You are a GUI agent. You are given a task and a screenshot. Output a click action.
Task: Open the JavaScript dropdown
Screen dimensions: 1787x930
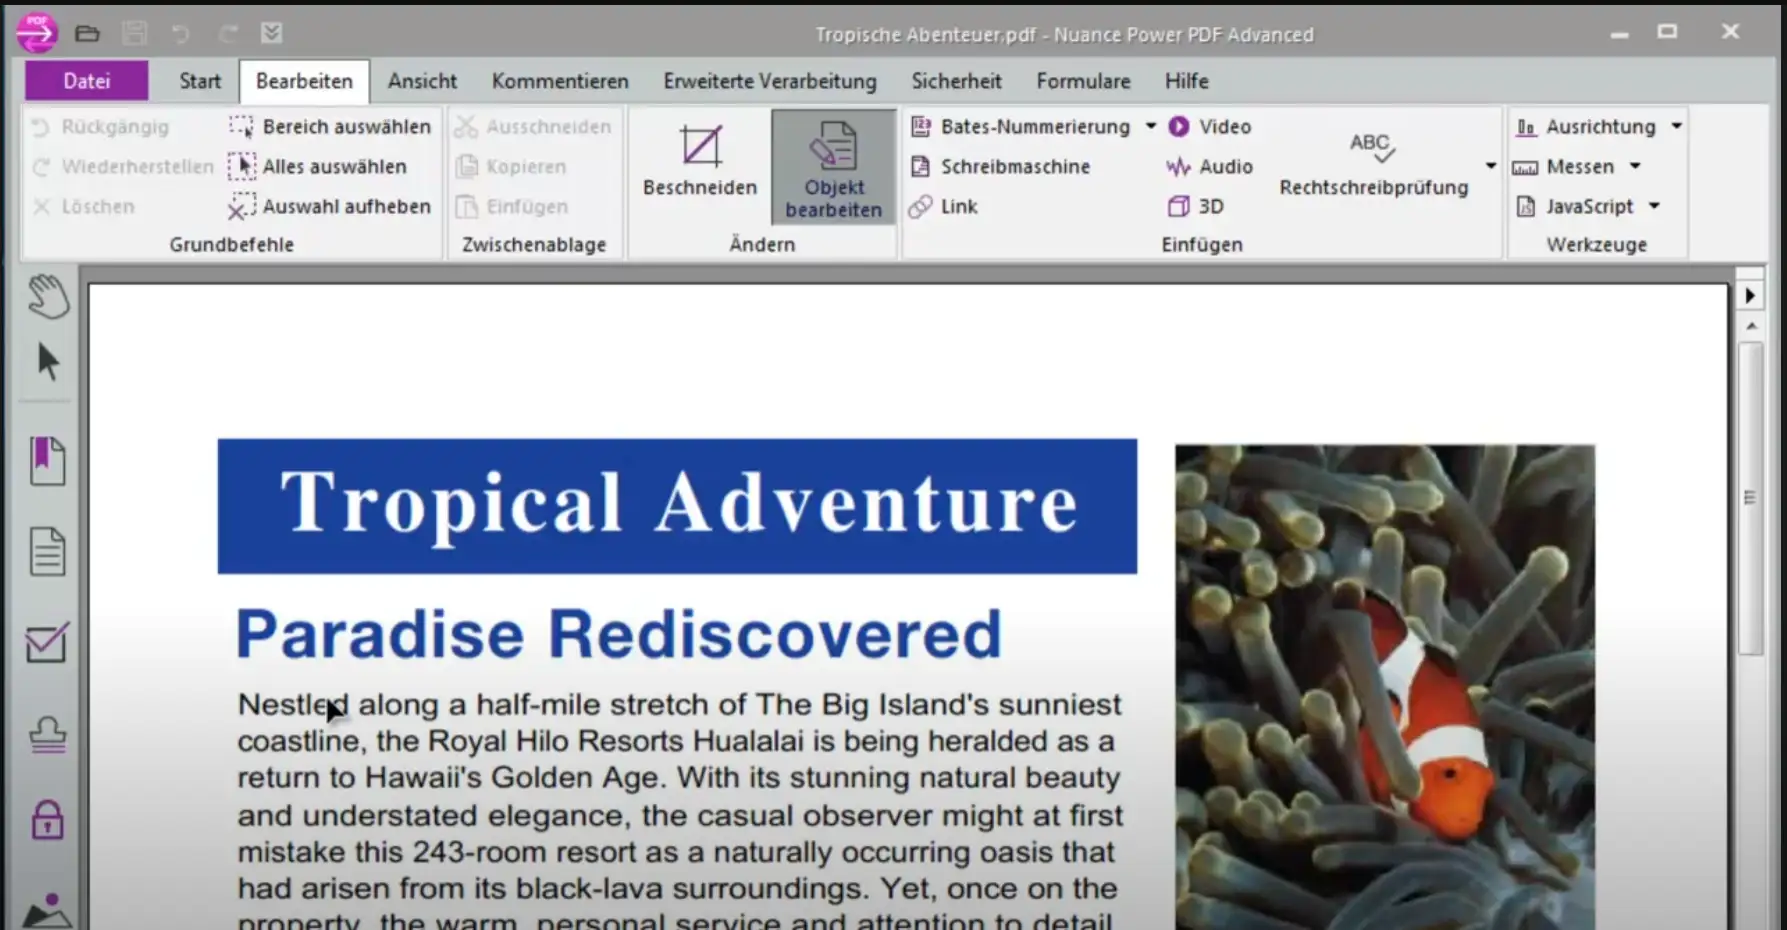tap(1654, 207)
